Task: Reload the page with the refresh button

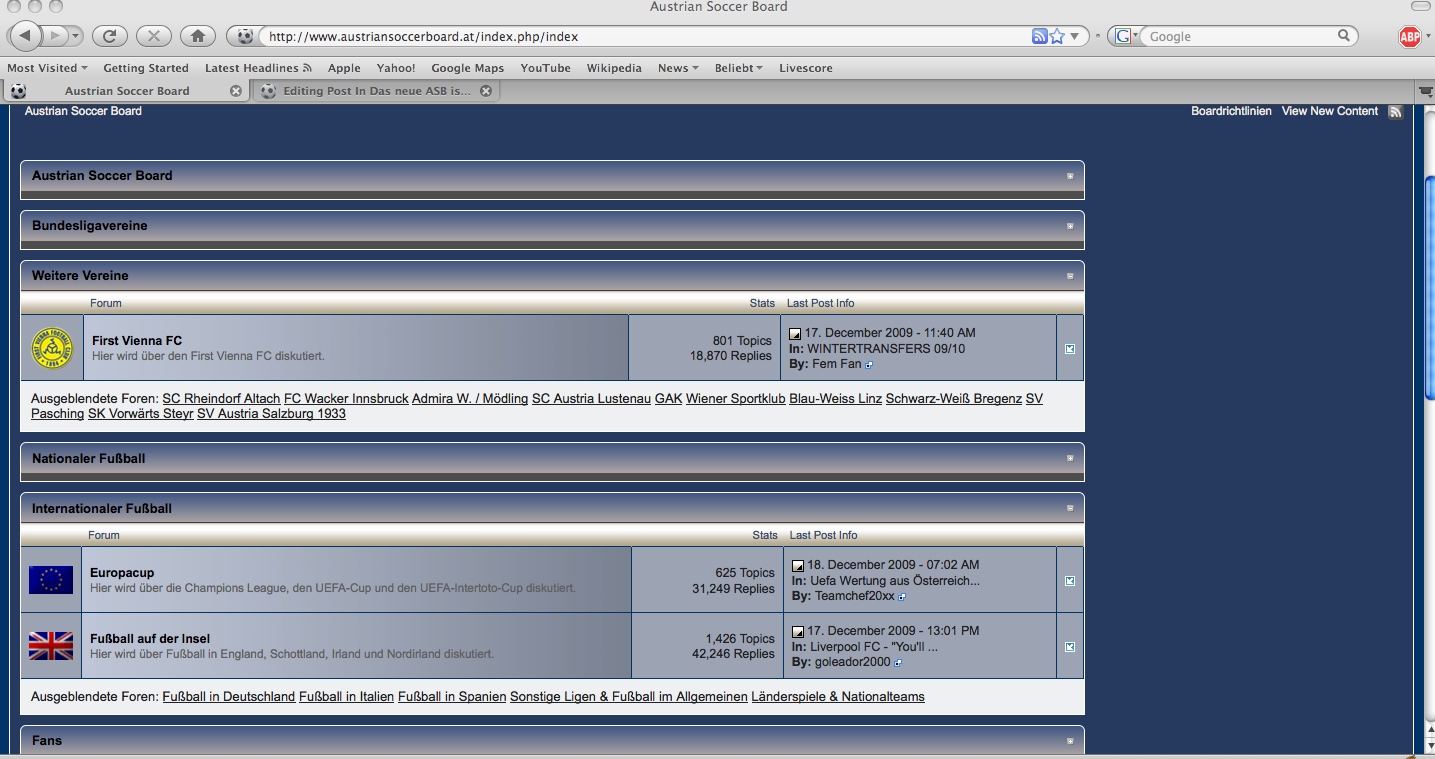Action: pos(109,36)
